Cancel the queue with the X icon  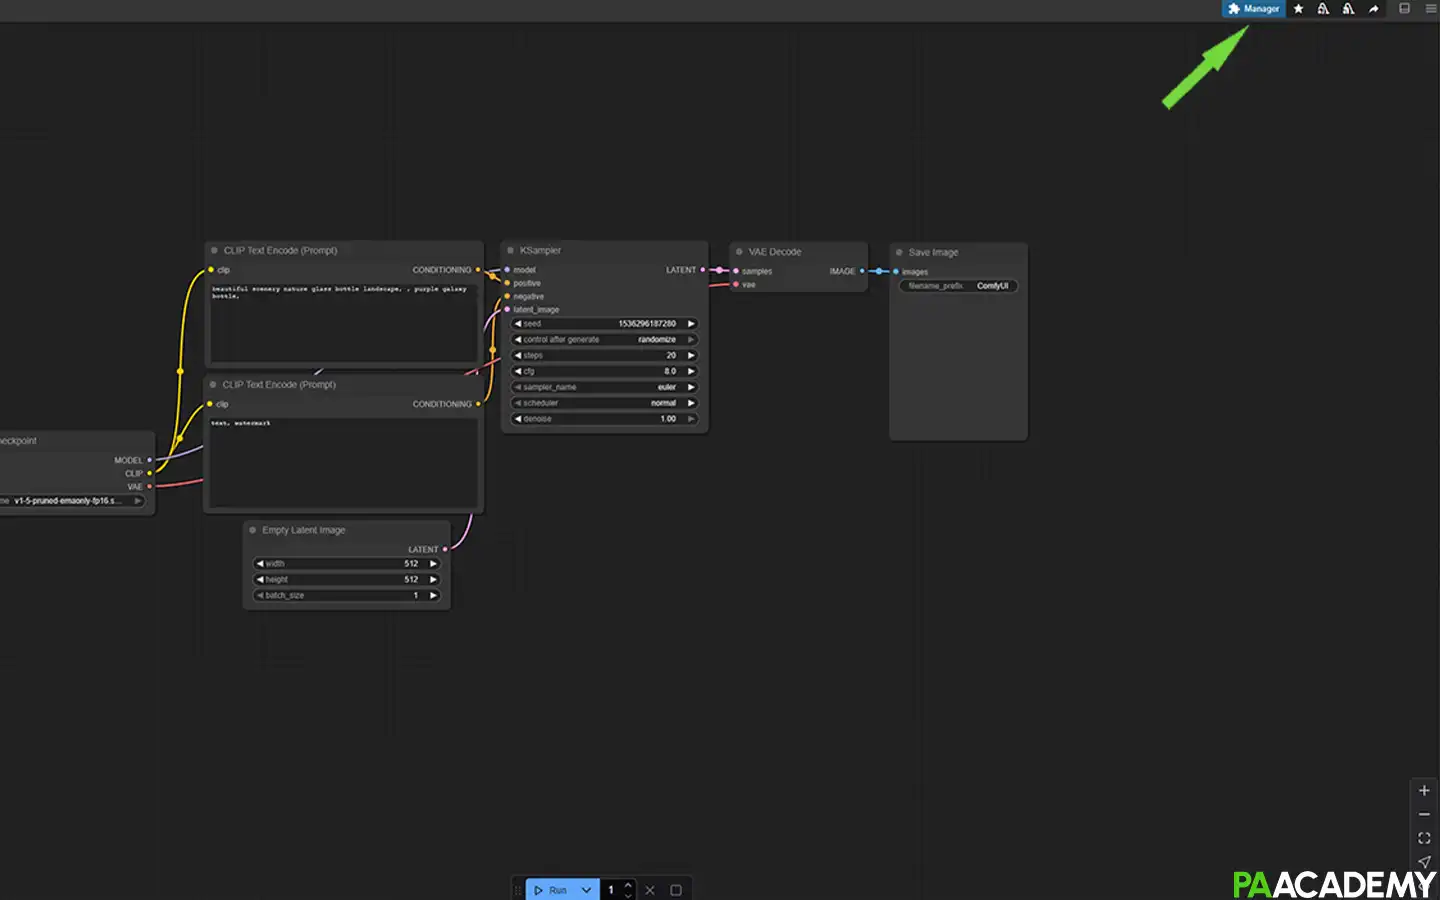(650, 889)
